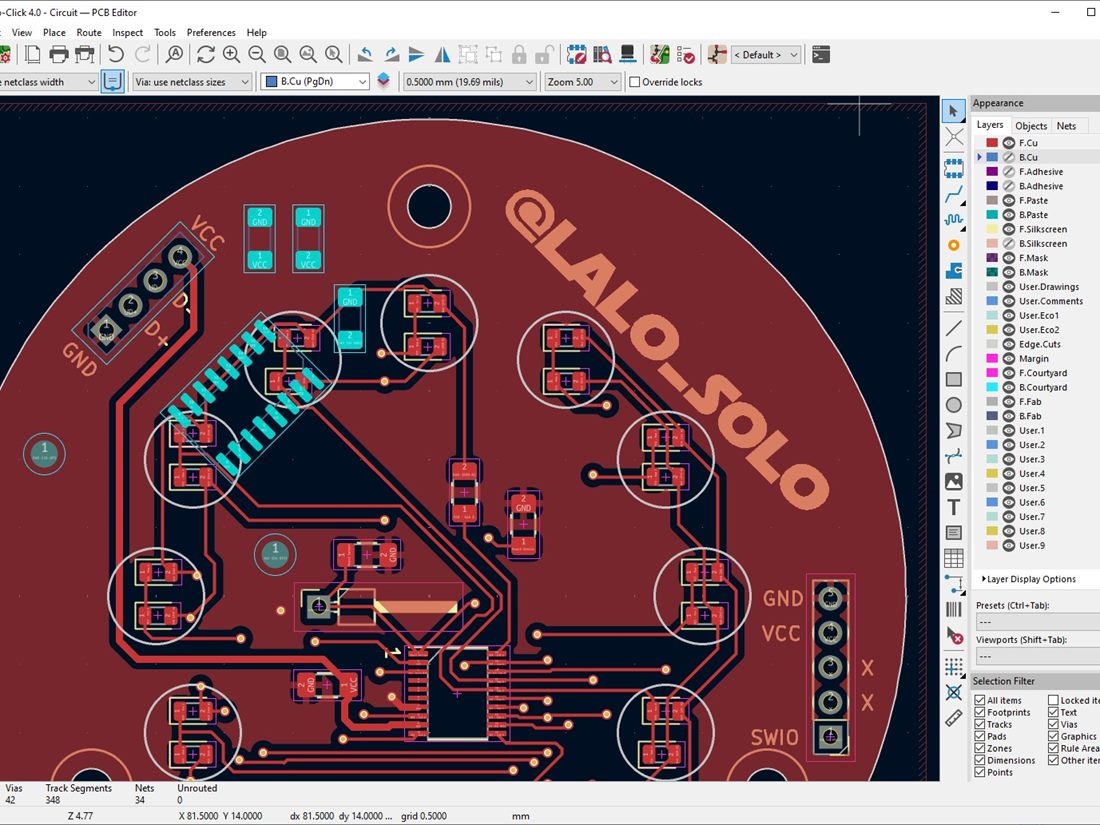Open the Presets dropdown
Viewport: 1100px width, 825px height.
[x=1038, y=622]
